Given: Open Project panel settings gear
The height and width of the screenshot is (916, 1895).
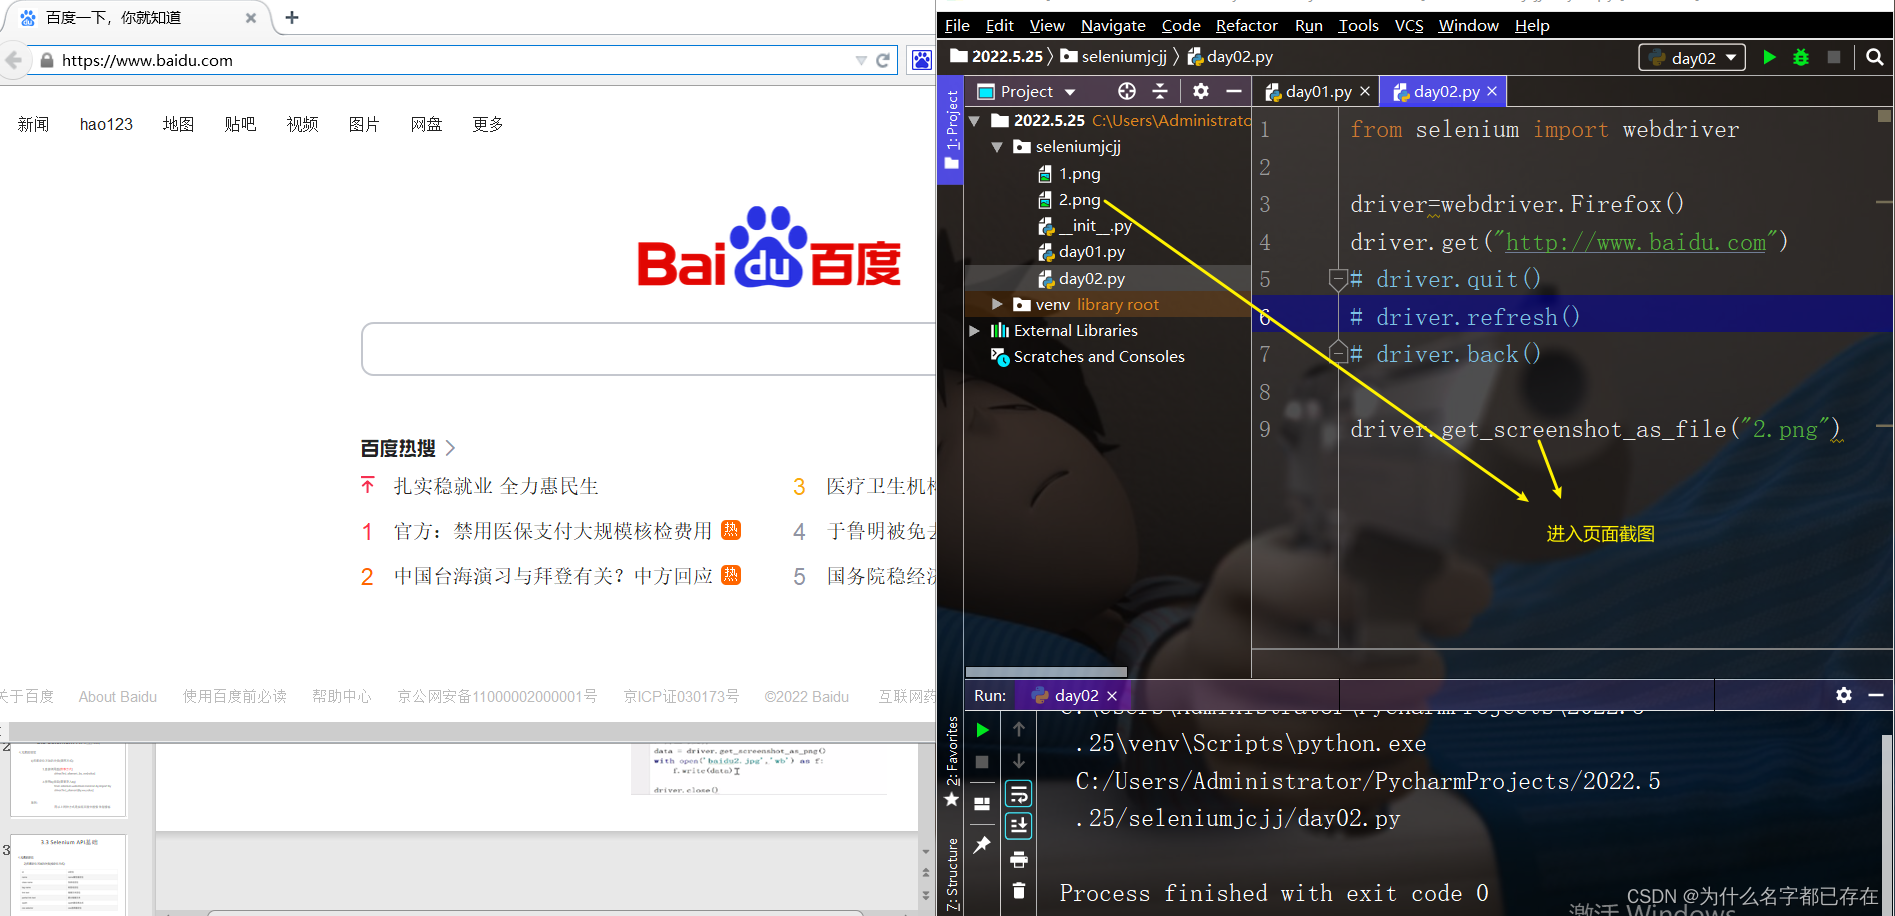Looking at the screenshot, I should (x=1201, y=91).
